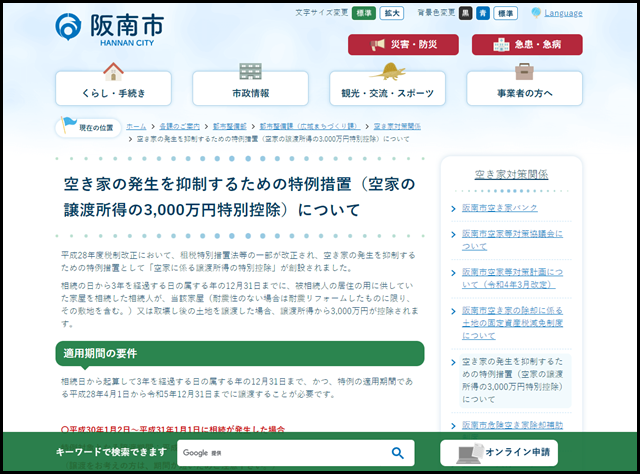Open 都市整備課（広域まちづくり課） breadcrumb link
The width and height of the screenshot is (640, 474).
(310, 127)
